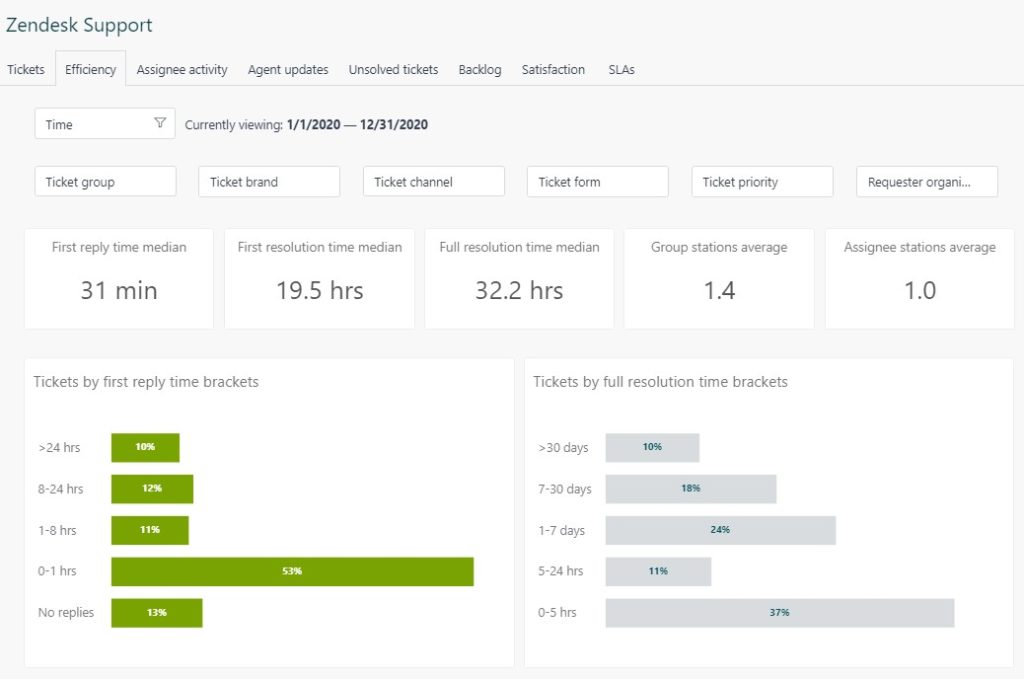
Task: Click the Zendesk Support title
Action: tap(79, 25)
